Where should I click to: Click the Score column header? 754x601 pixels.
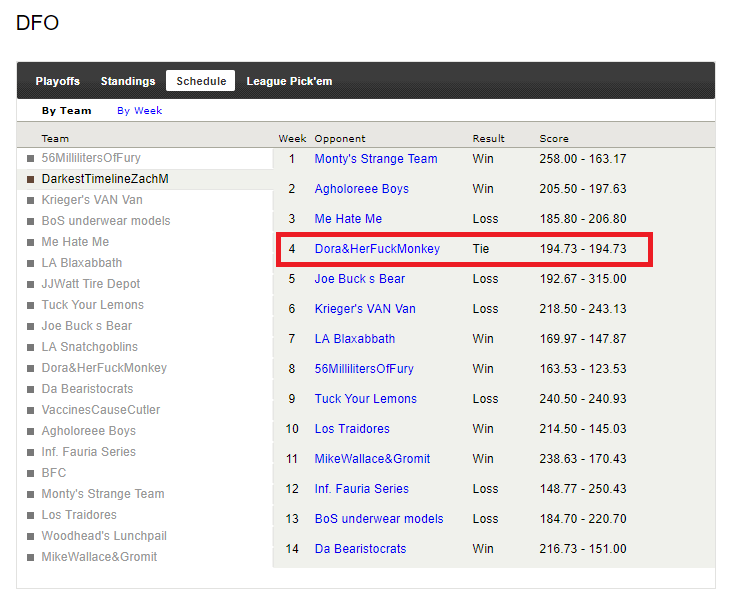pos(554,138)
